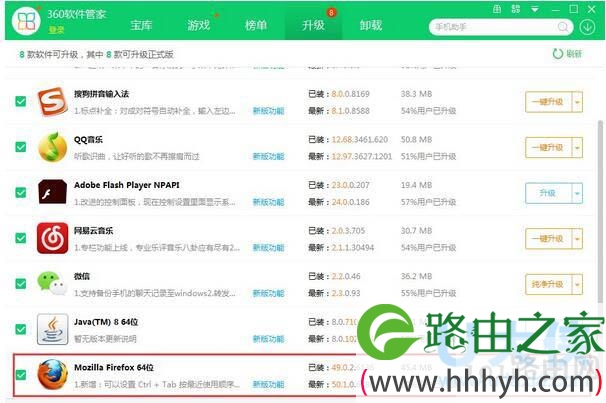The image size is (606, 403).
Task: Click the QQ音乐 title text
Action: click(x=88, y=139)
